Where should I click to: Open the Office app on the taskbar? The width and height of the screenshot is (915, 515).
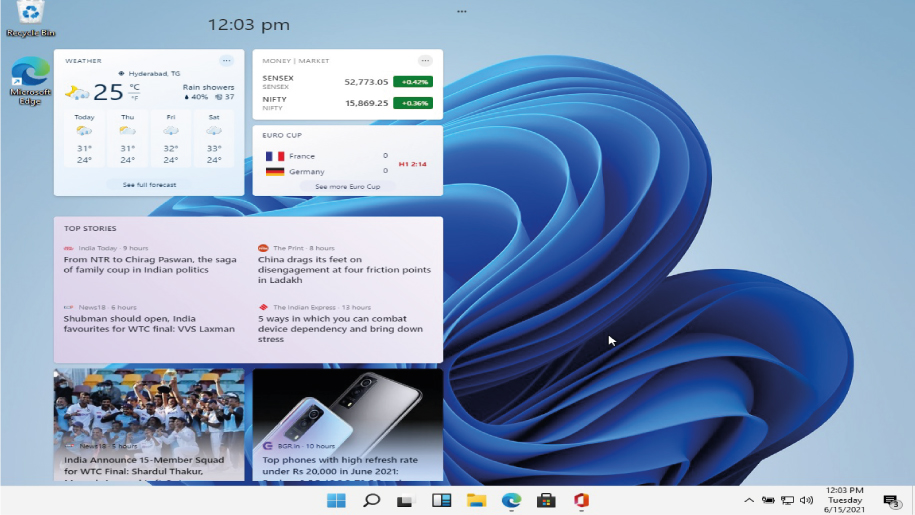click(581, 500)
